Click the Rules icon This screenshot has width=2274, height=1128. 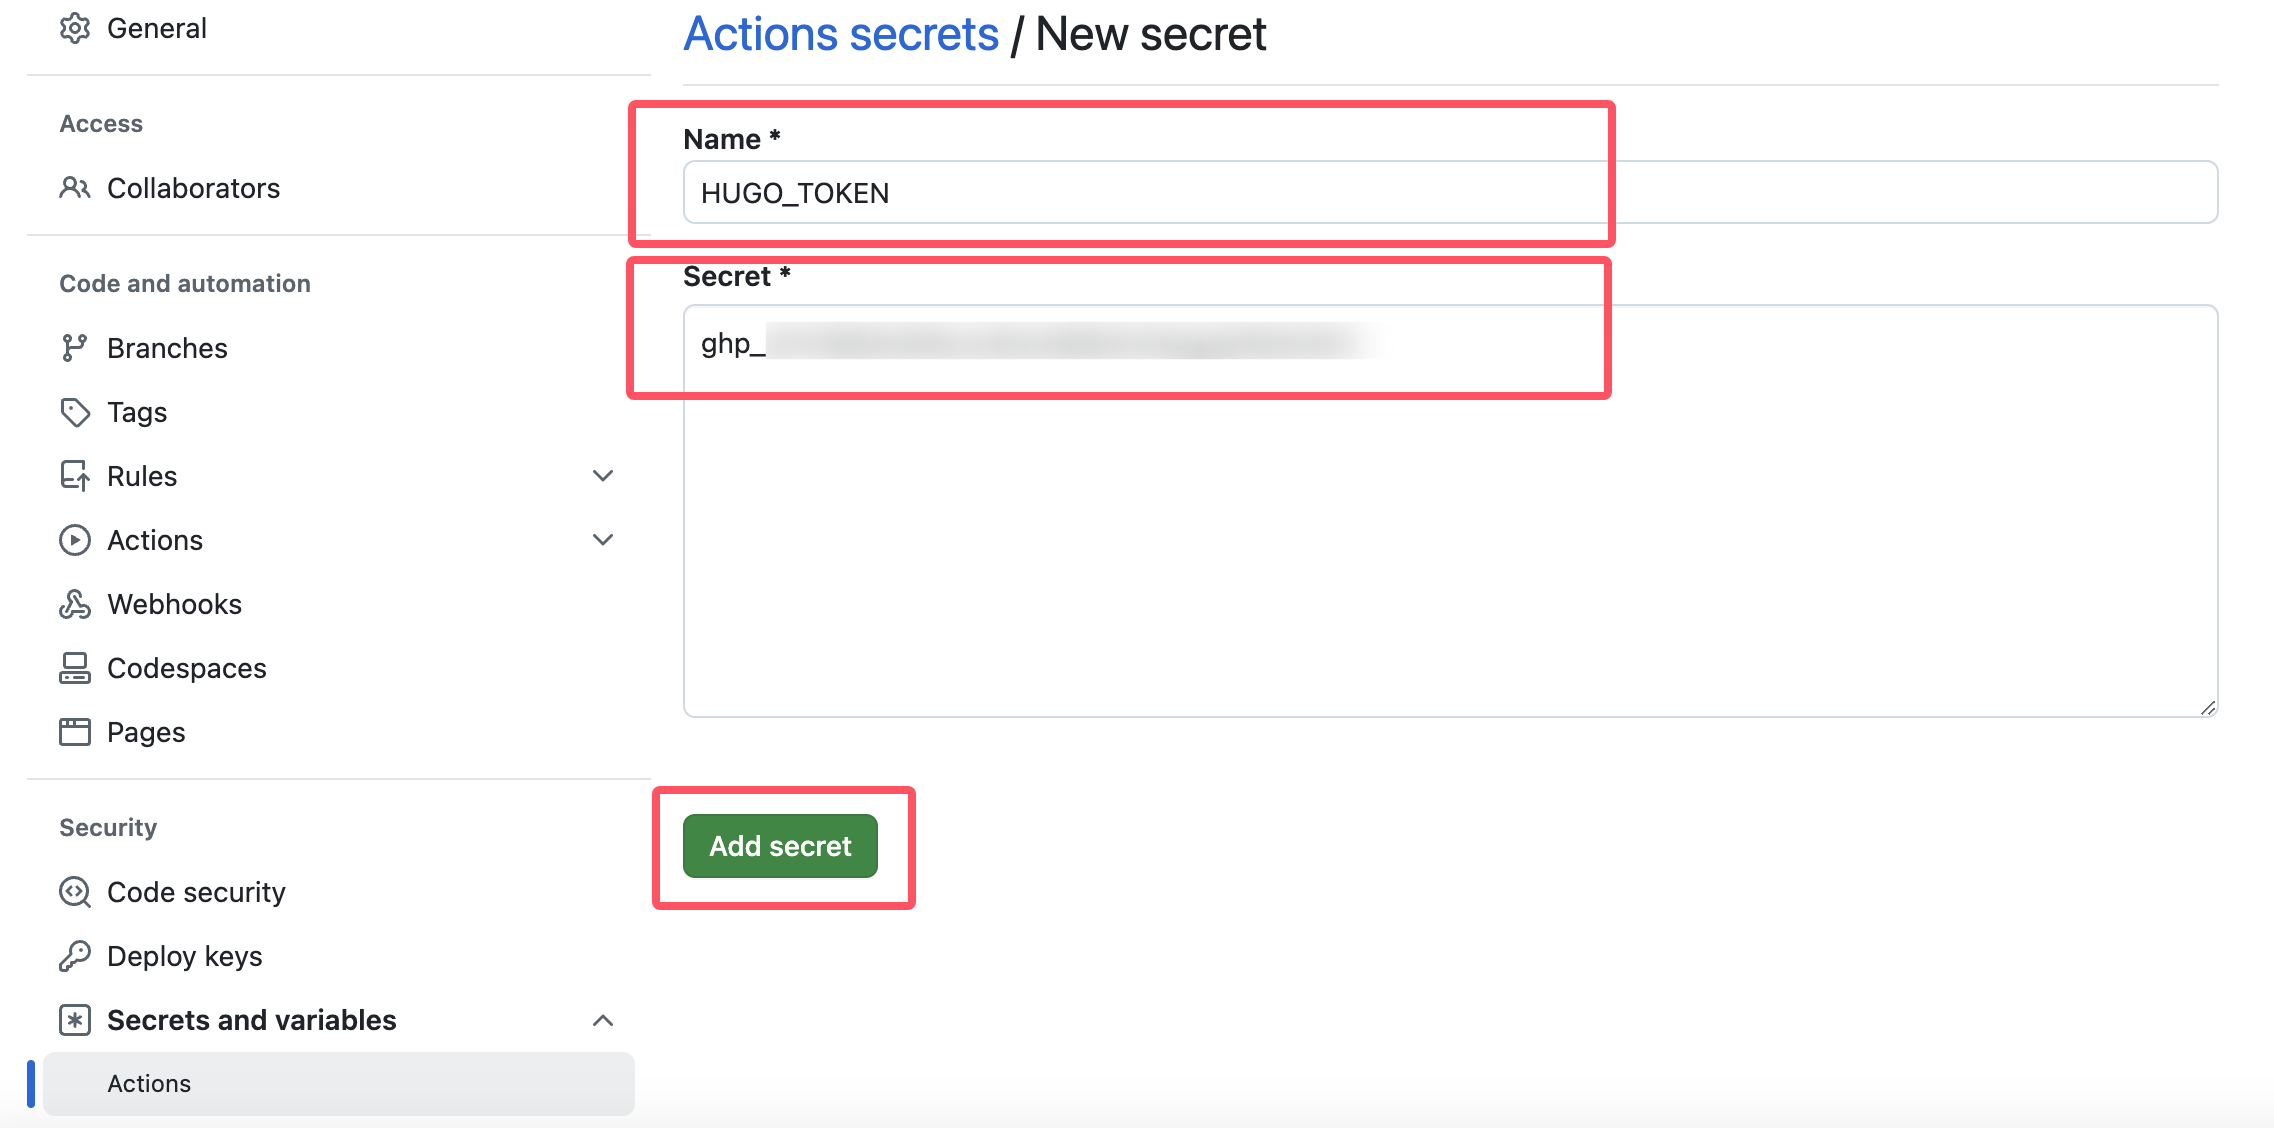point(73,476)
